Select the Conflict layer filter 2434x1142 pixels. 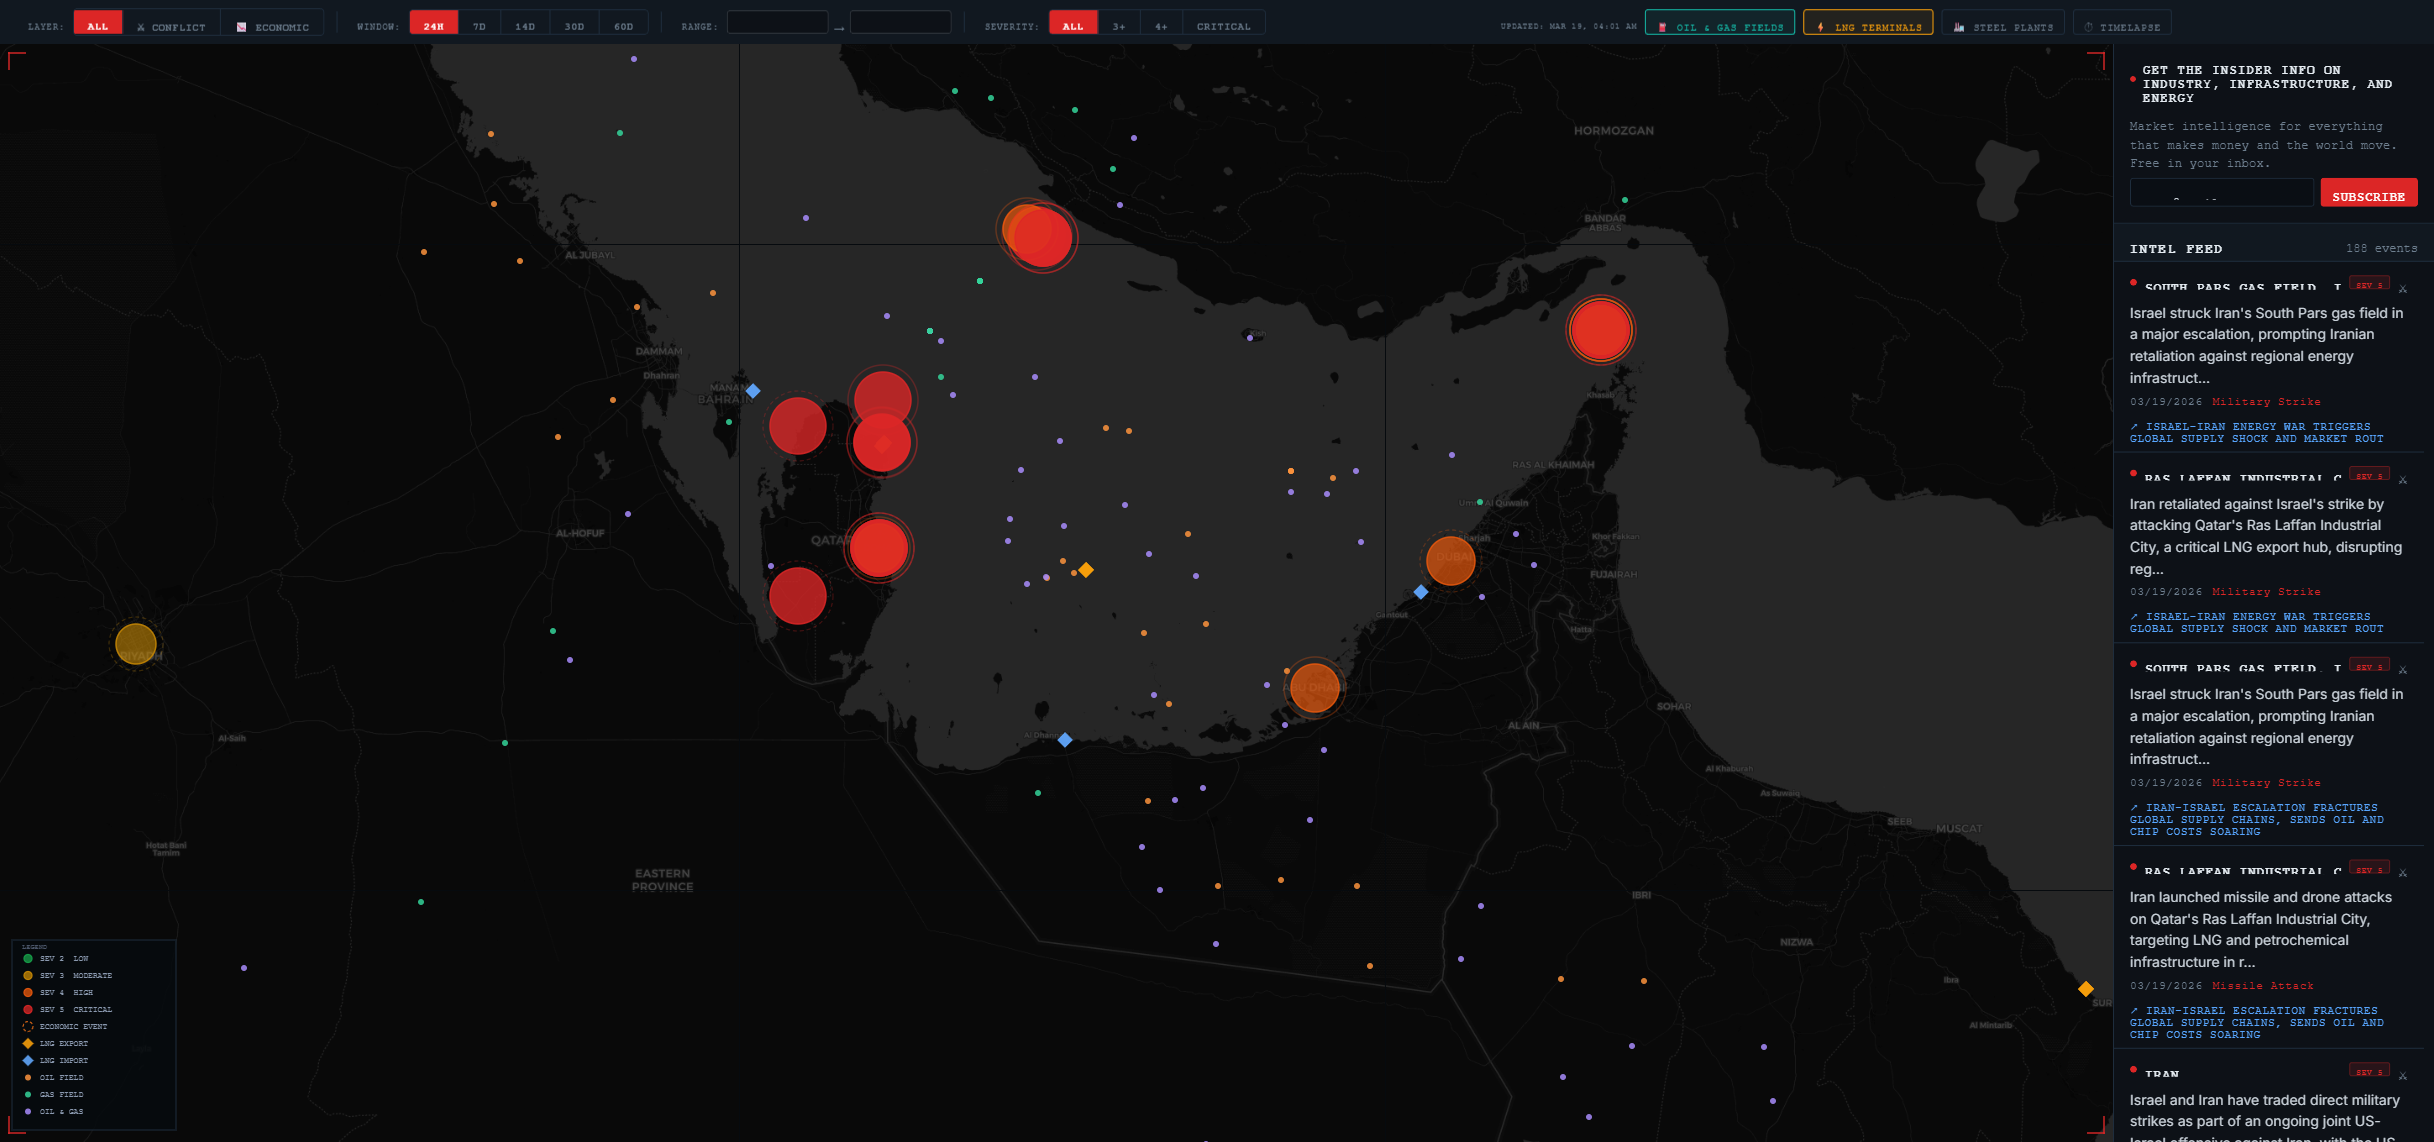tap(171, 26)
